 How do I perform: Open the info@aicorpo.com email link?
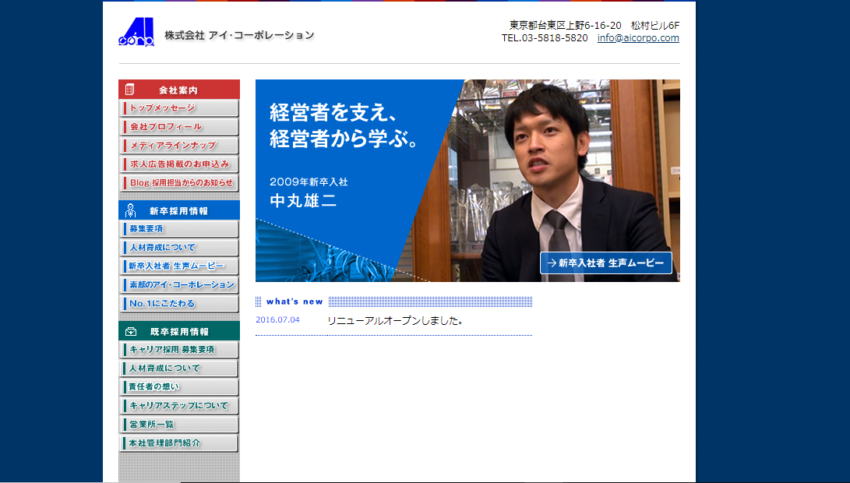point(638,38)
